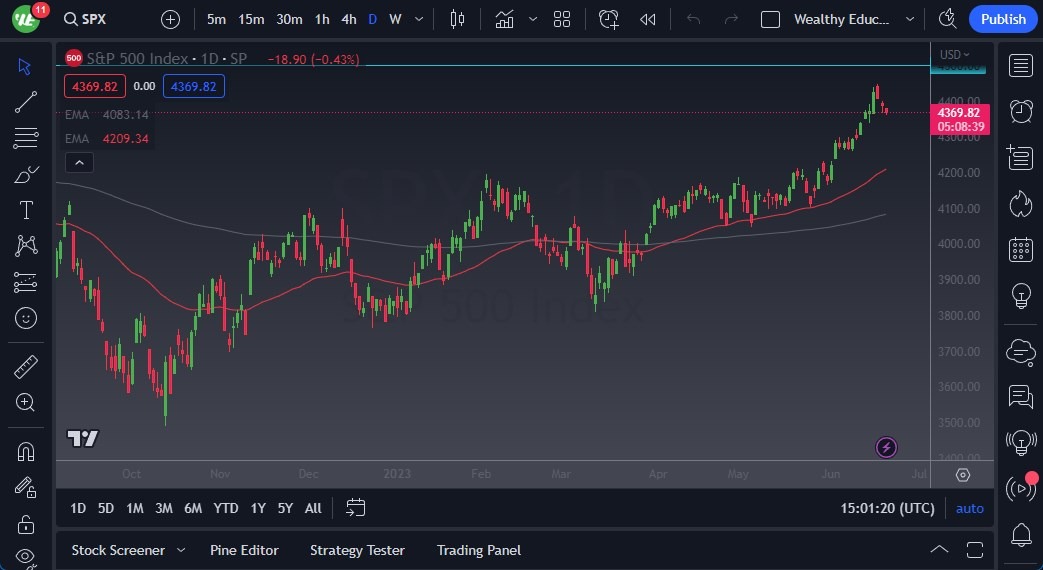This screenshot has width=1043, height=570.
Task: Expand the Stock Screener dropdown arrow
Action: pyautogui.click(x=181, y=550)
